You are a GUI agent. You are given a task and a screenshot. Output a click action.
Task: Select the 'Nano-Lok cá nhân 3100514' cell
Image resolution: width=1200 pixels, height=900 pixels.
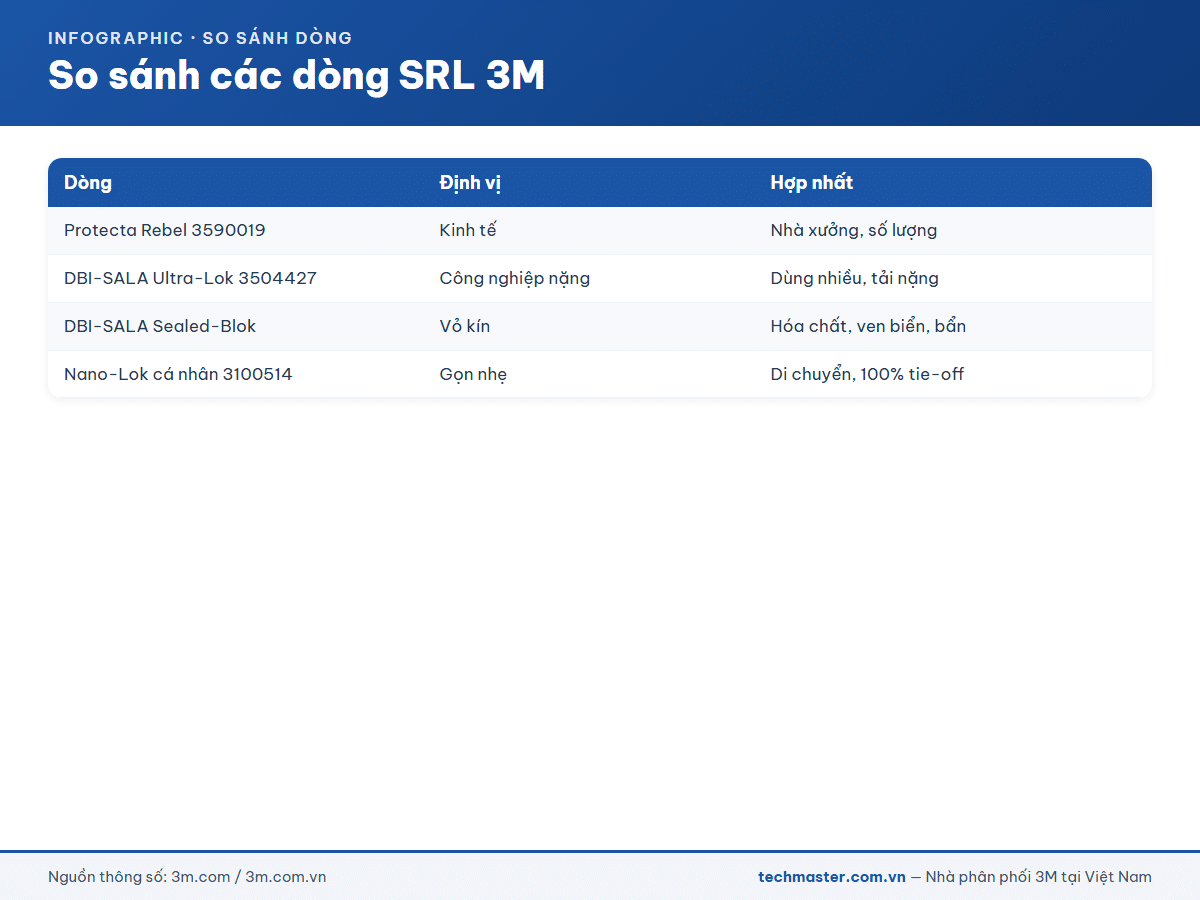click(236, 374)
